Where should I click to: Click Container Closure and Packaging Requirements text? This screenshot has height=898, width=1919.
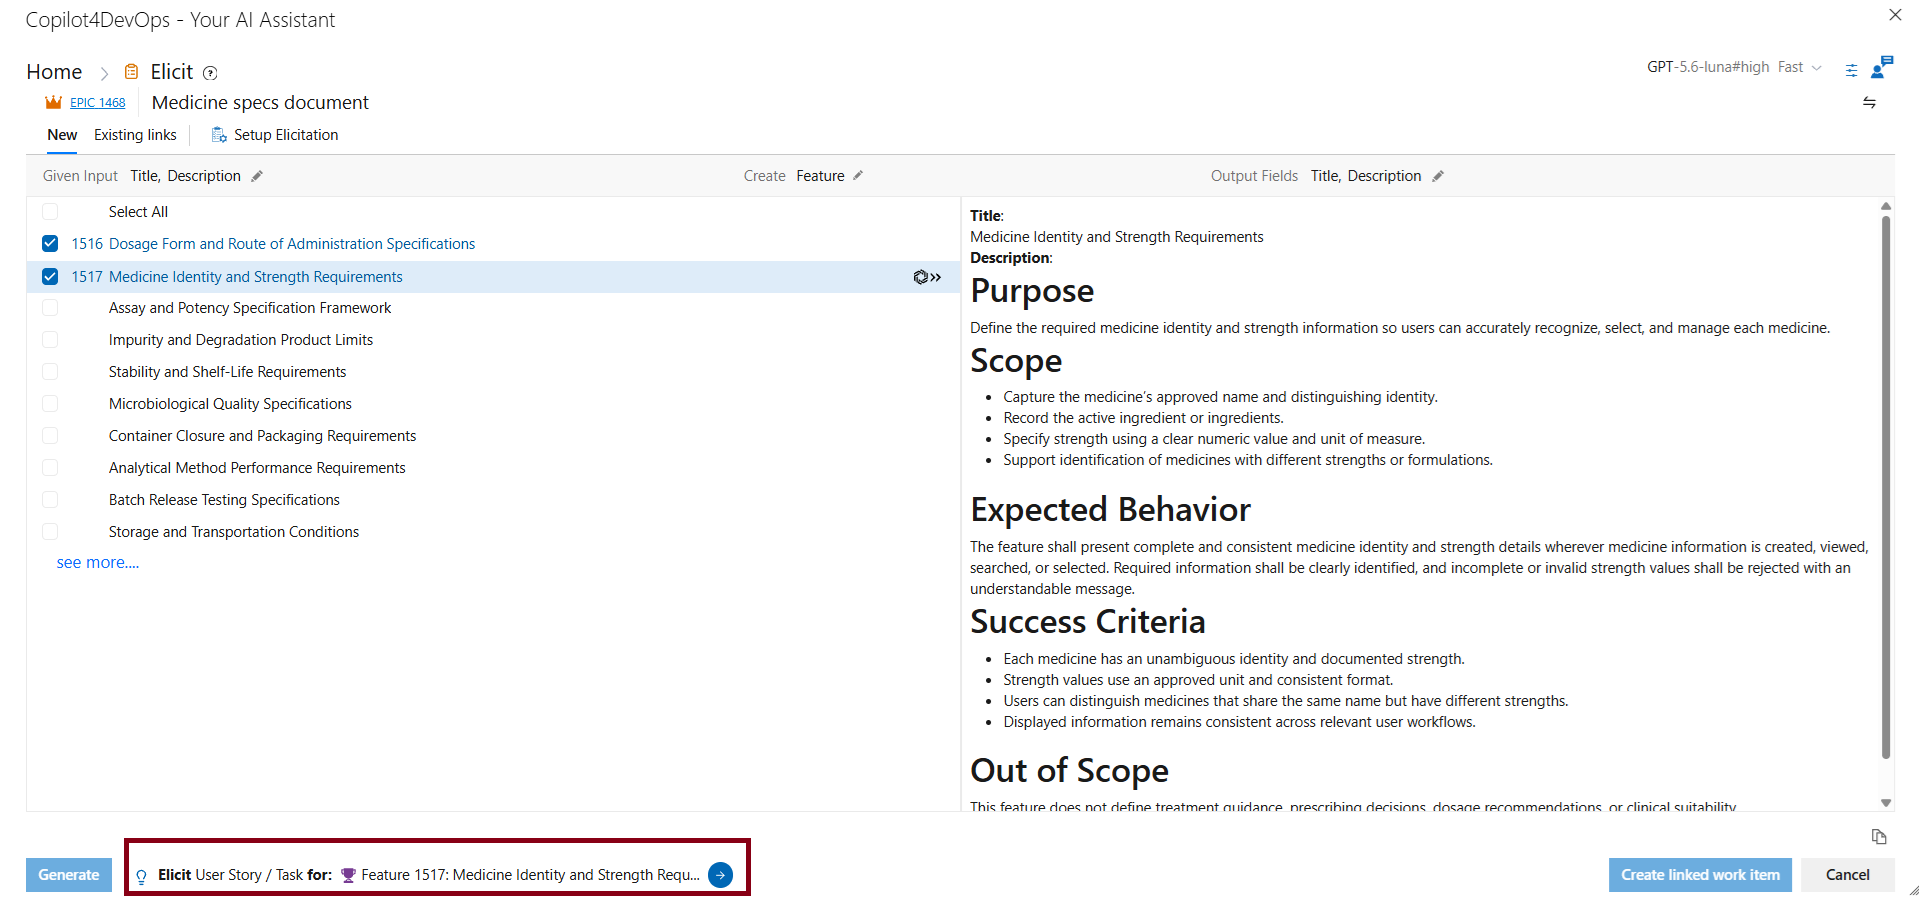point(262,436)
